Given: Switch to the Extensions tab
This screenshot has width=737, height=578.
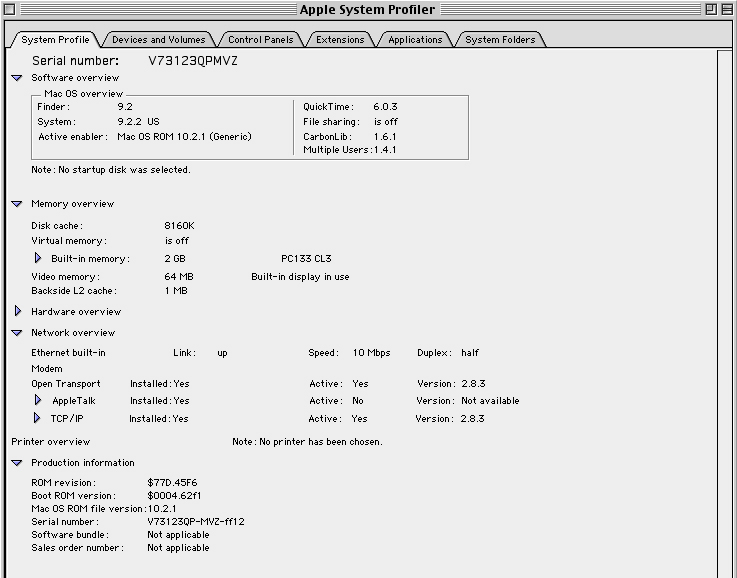Looking at the screenshot, I should (340, 40).
